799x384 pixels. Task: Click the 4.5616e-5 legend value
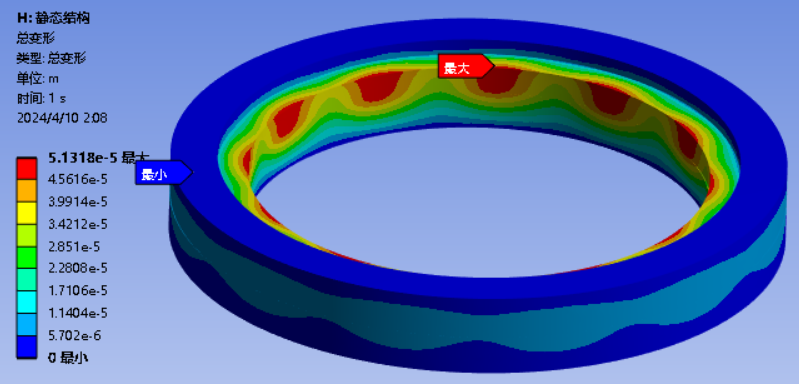click(77, 180)
